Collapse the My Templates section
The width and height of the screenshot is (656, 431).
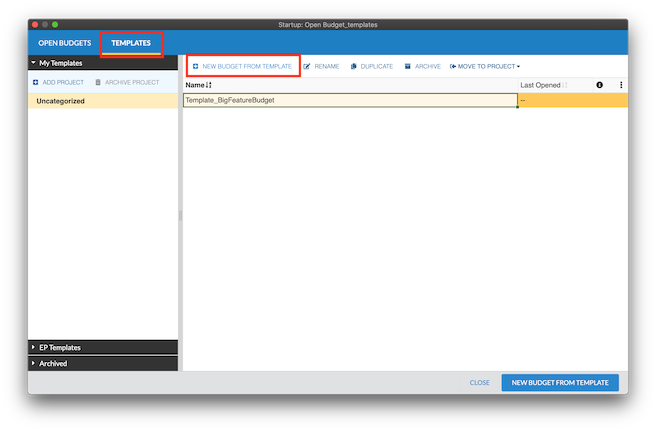coord(33,63)
